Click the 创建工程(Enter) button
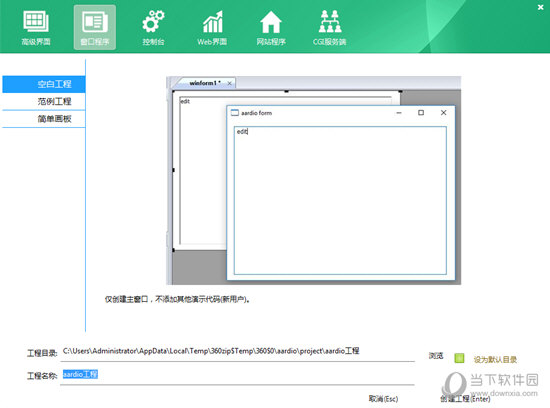 (x=465, y=399)
